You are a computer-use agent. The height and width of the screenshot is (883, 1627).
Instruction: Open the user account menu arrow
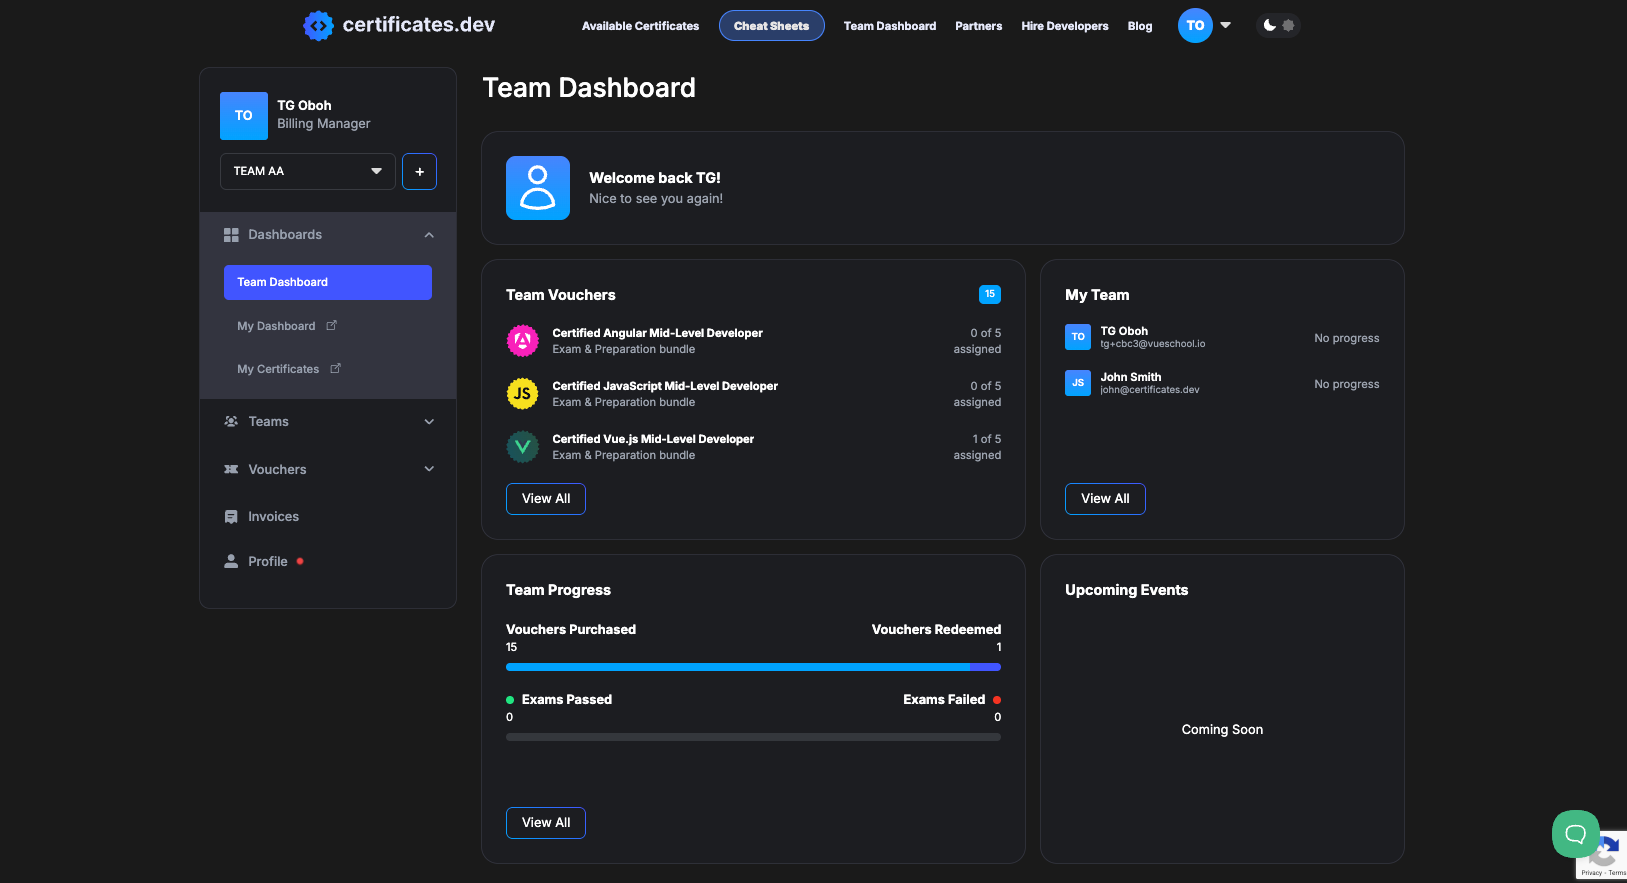(1225, 26)
